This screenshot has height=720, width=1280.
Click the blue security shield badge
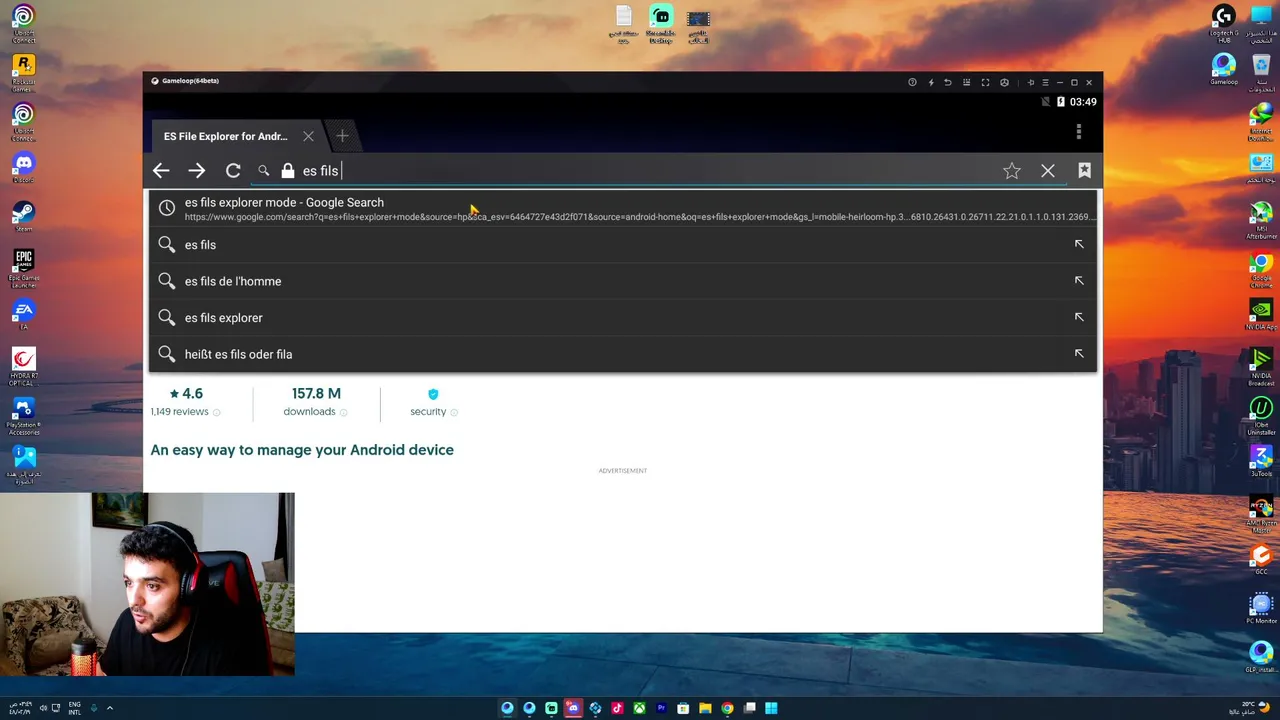point(433,394)
